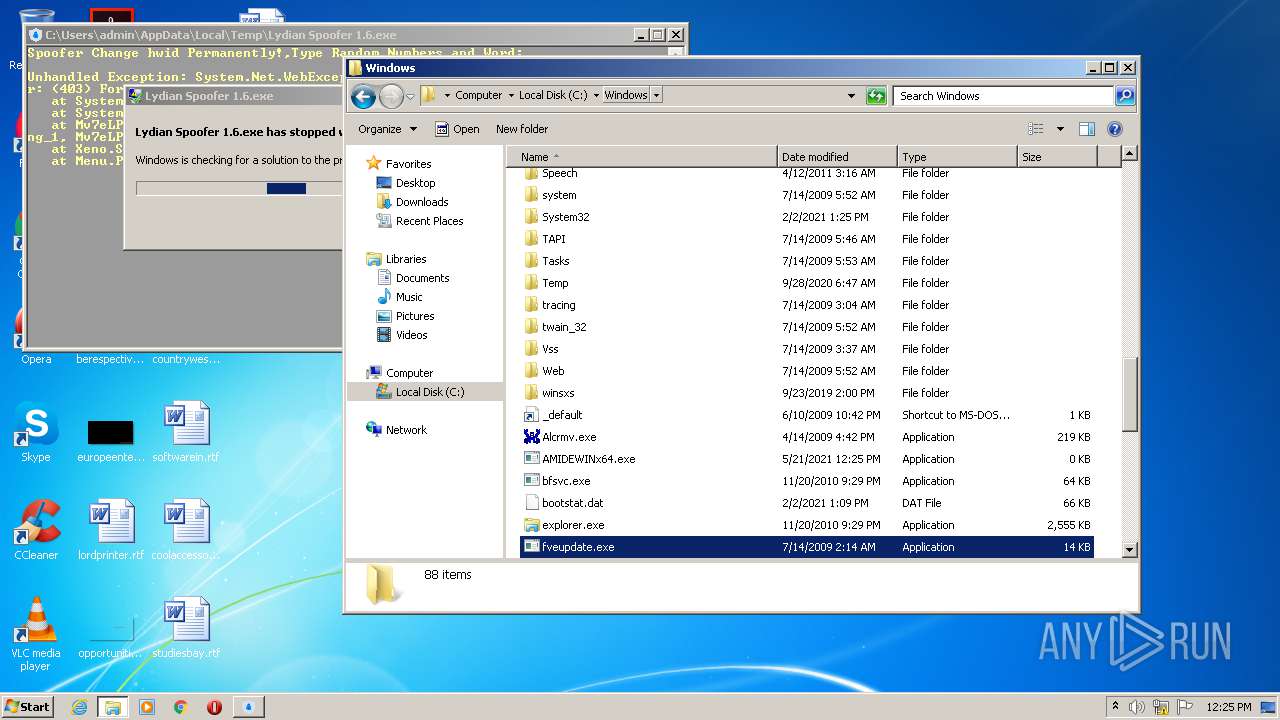The image size is (1280, 720).
Task: Go back with Explorer's Back arrow
Action: pos(364,96)
